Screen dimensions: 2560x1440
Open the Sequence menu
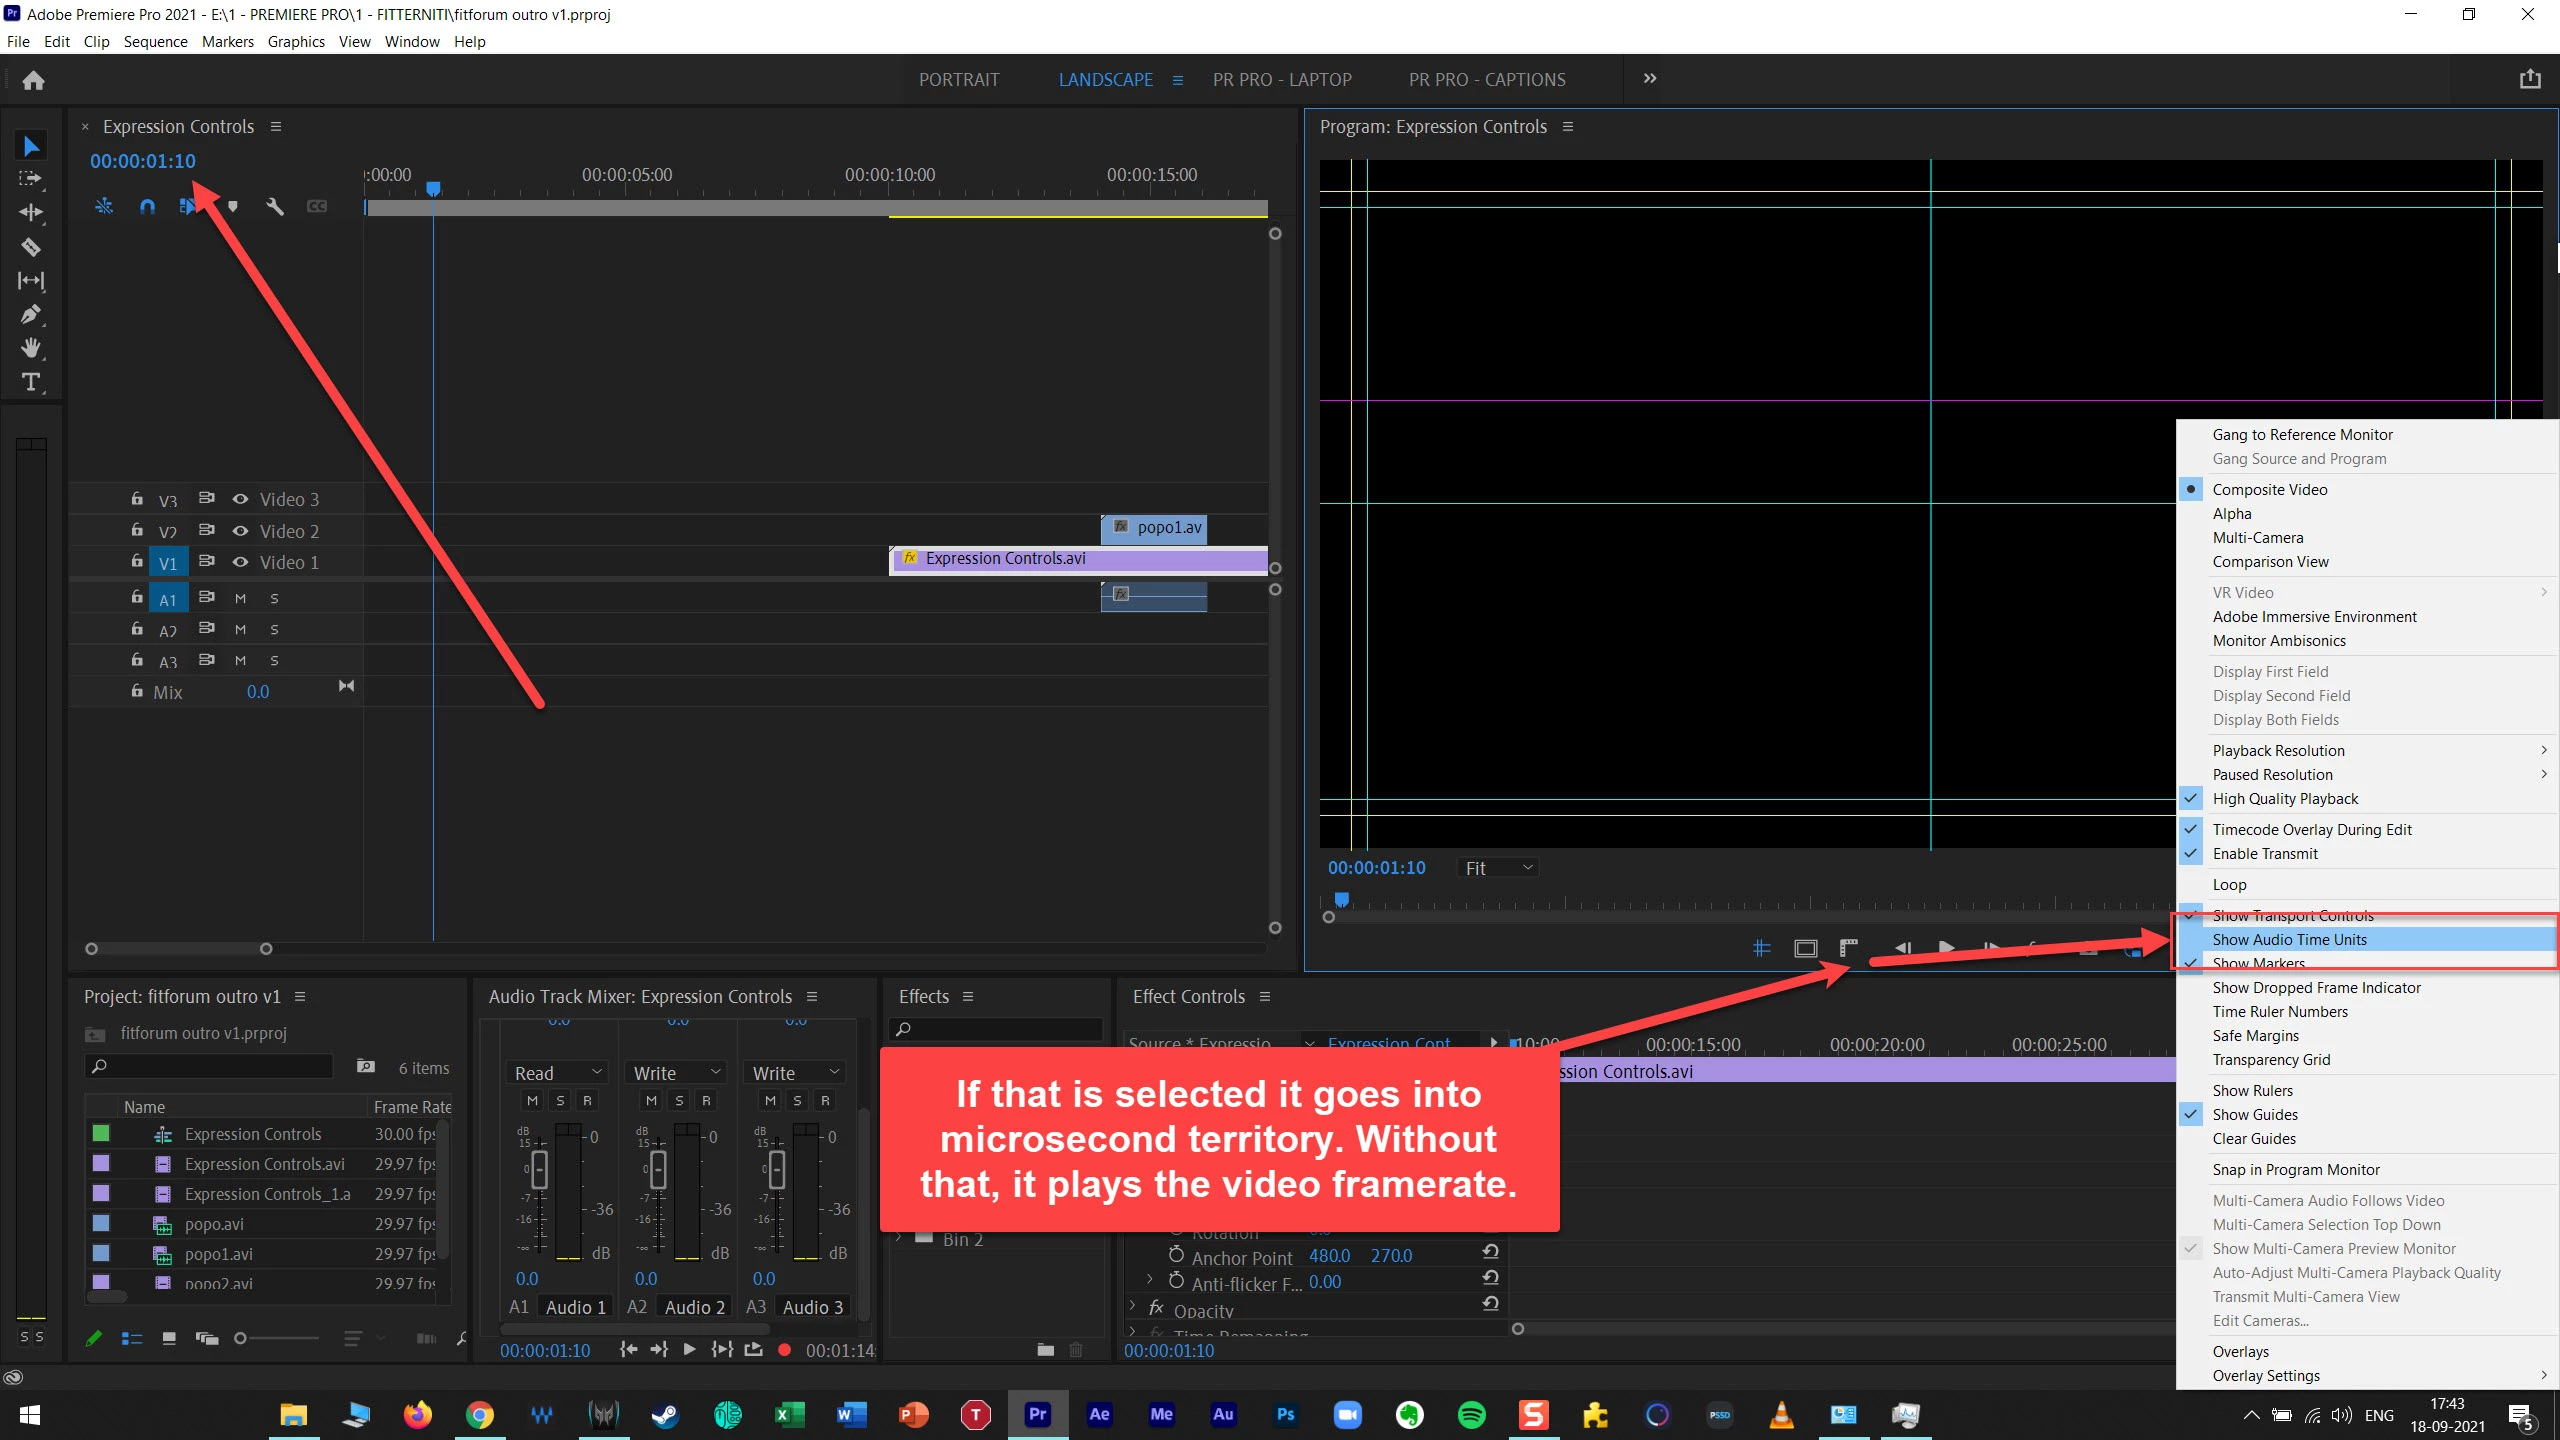tap(155, 41)
